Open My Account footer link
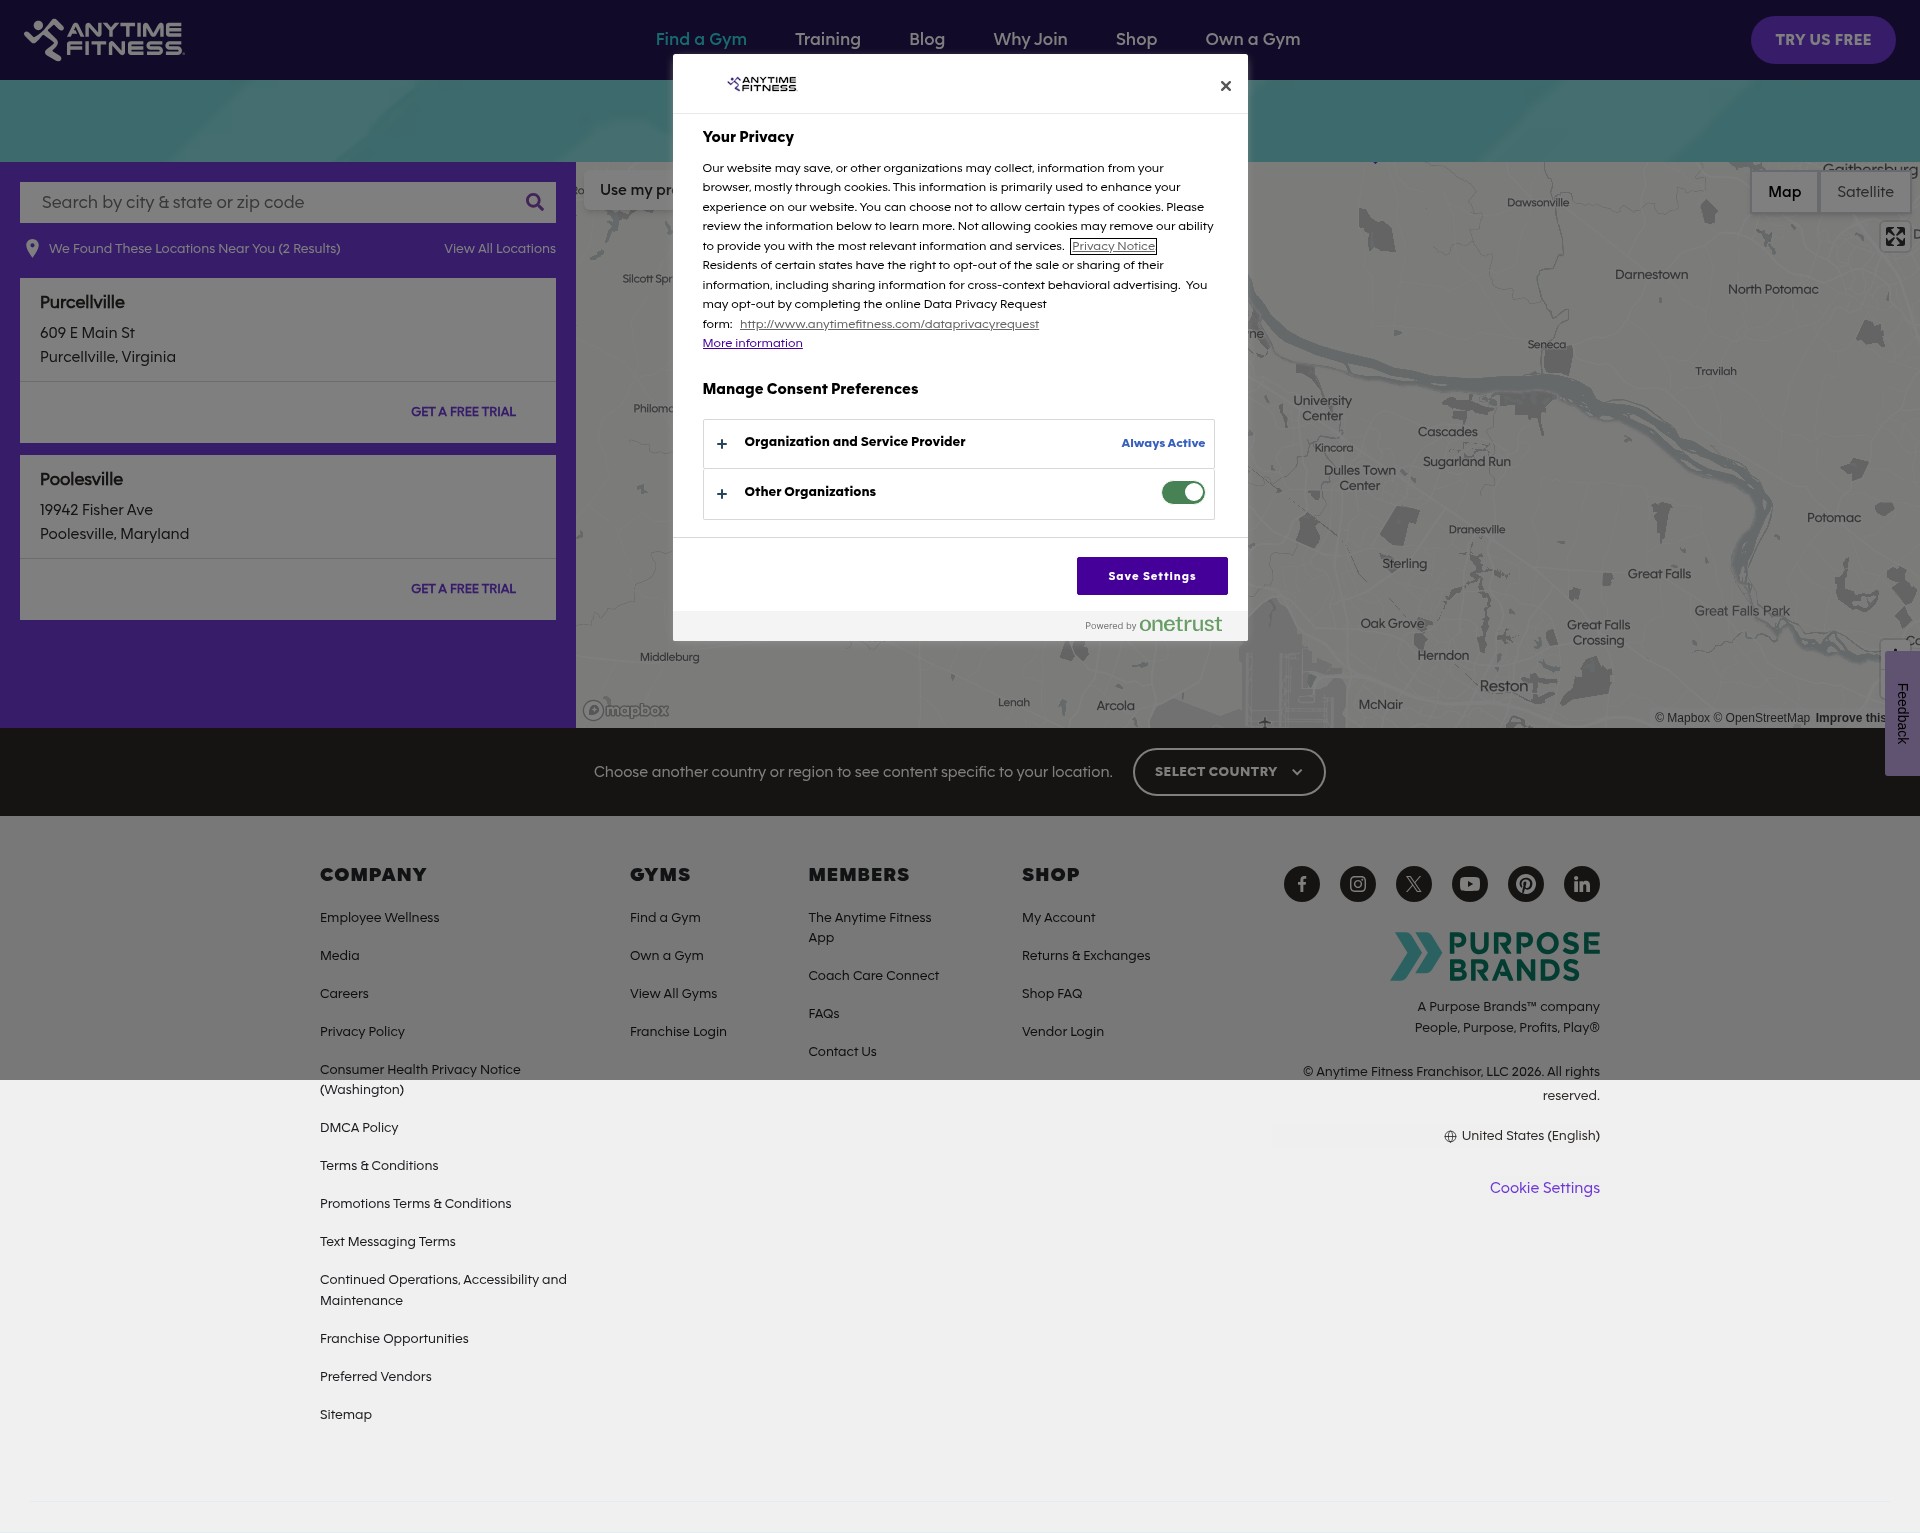 (1058, 918)
